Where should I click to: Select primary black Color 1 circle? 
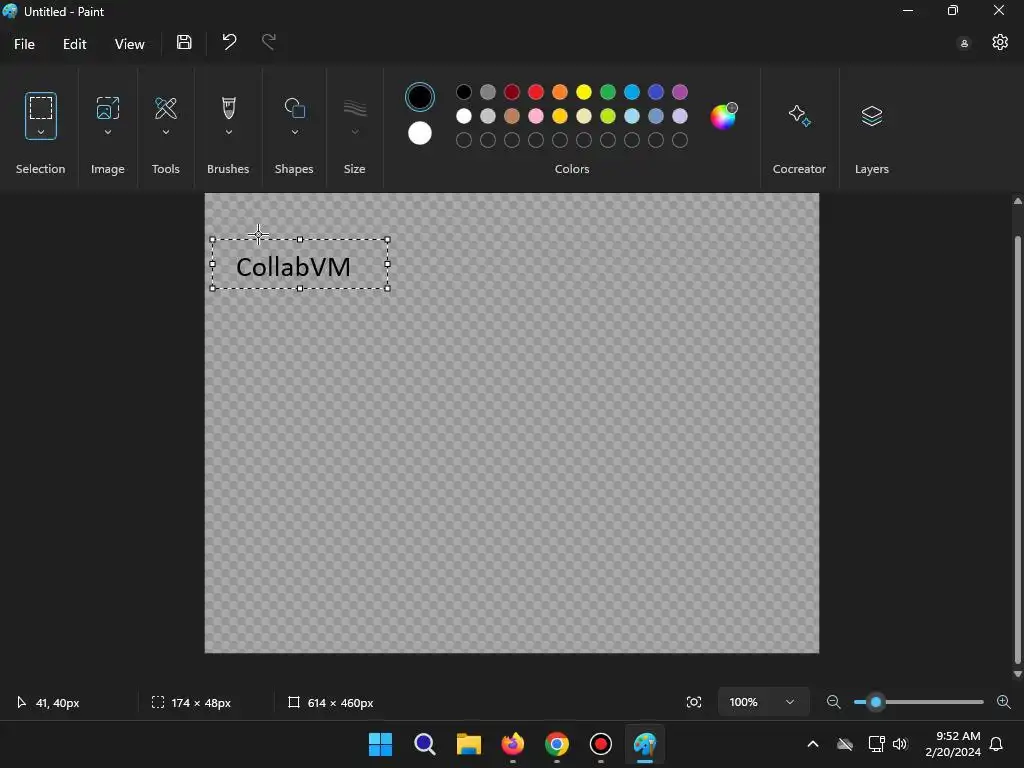420,97
